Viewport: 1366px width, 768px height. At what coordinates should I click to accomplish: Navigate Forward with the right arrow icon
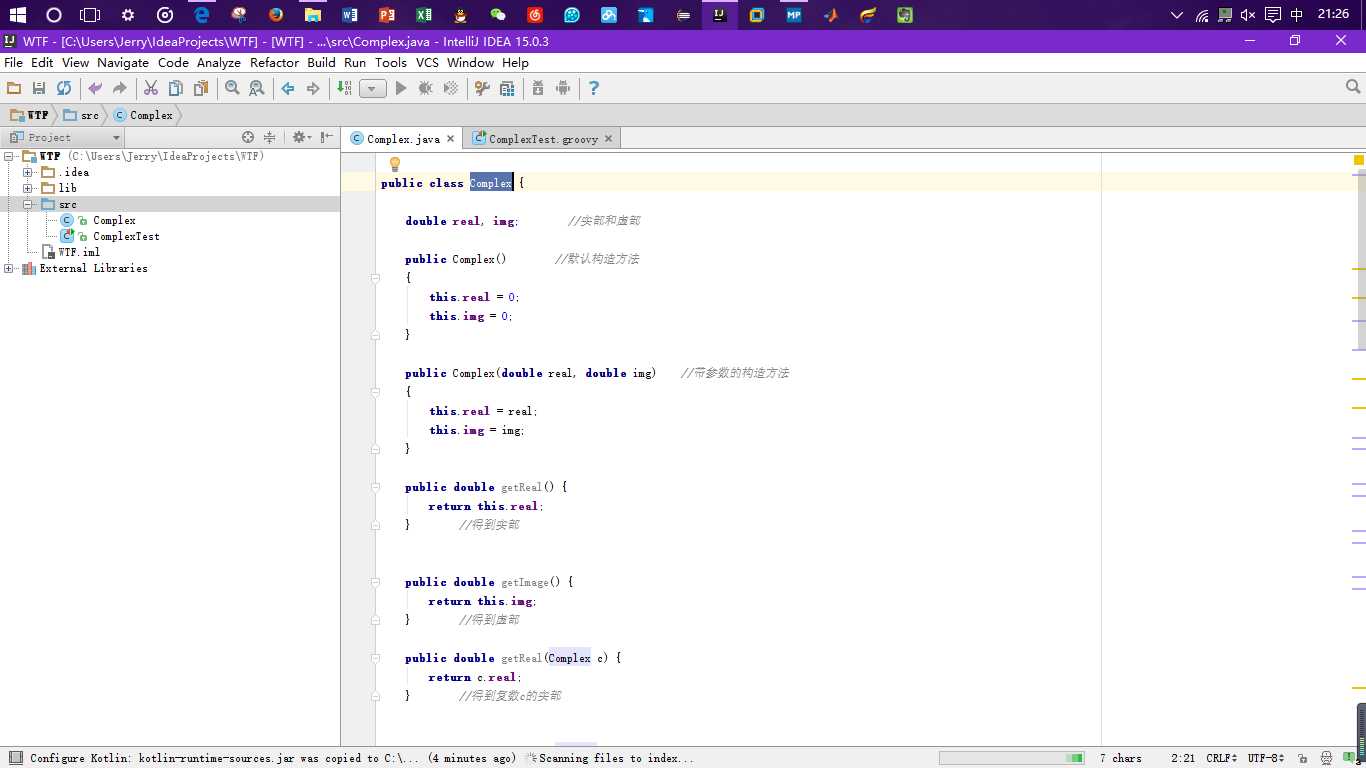pos(313,88)
